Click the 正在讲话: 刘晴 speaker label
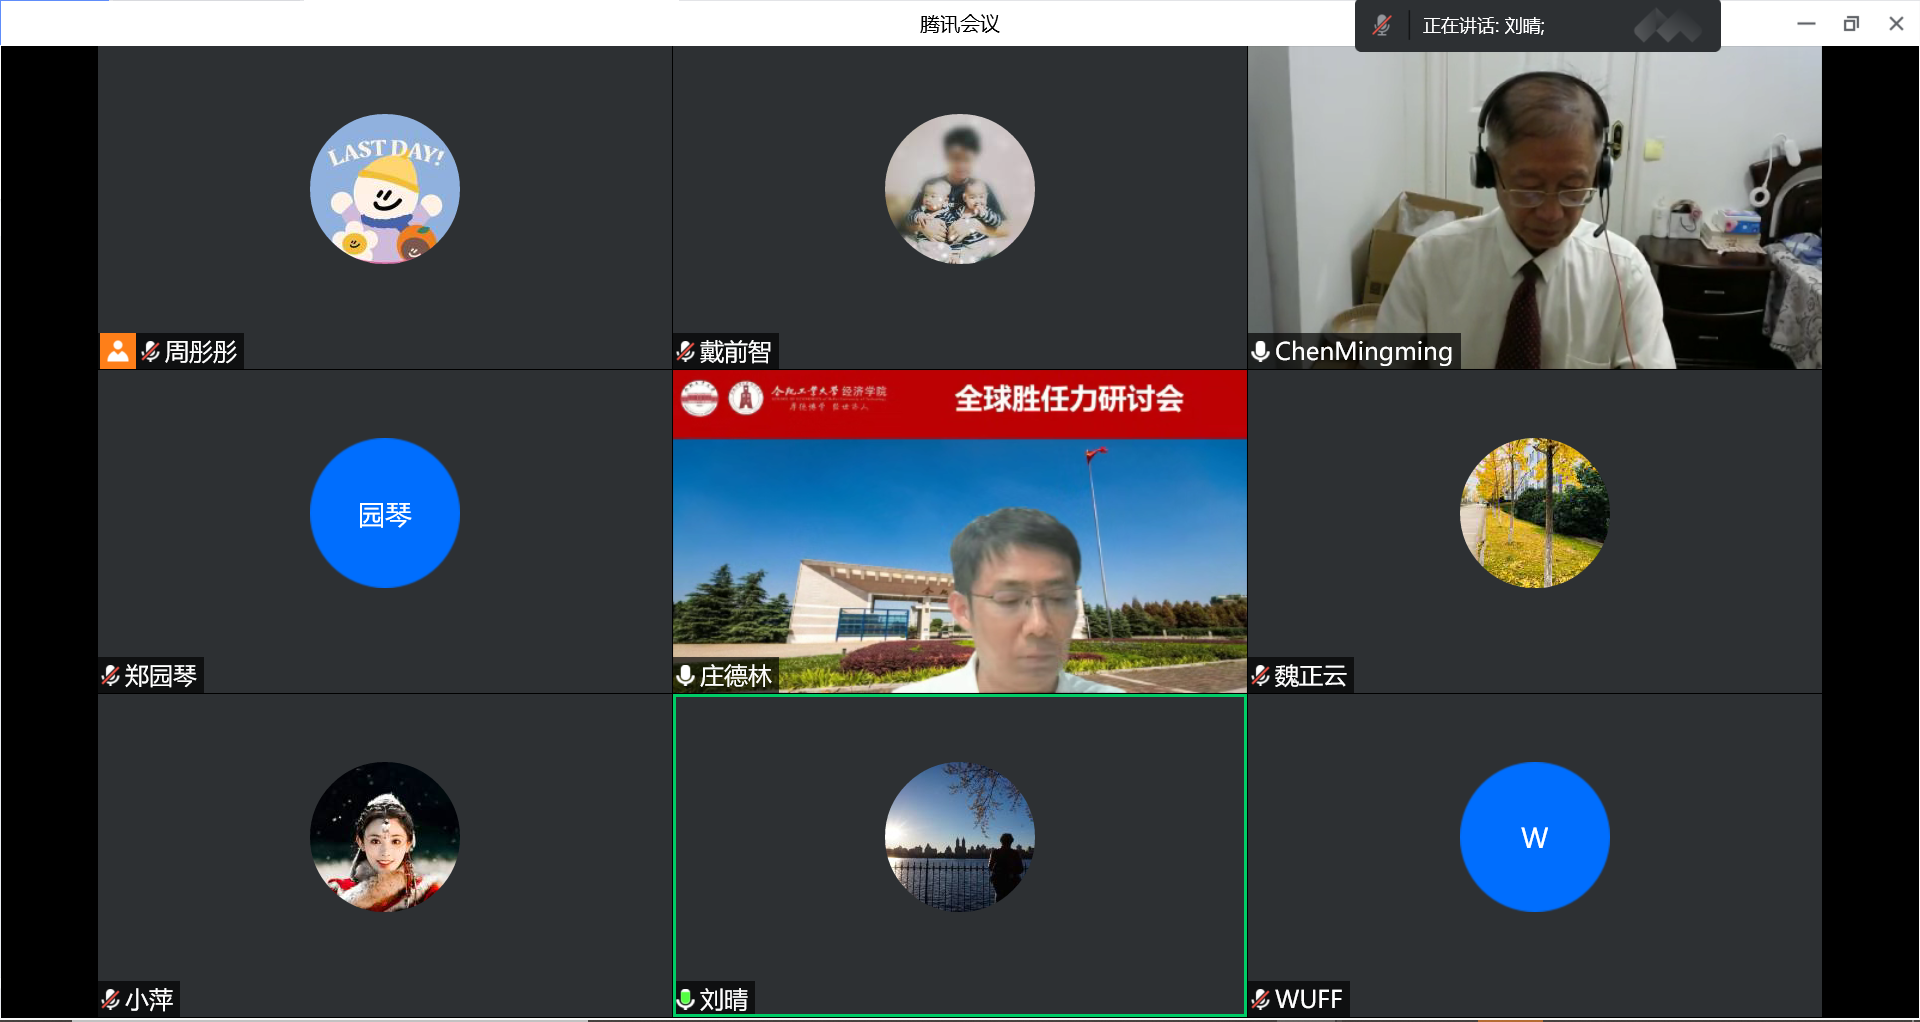 tap(1483, 26)
